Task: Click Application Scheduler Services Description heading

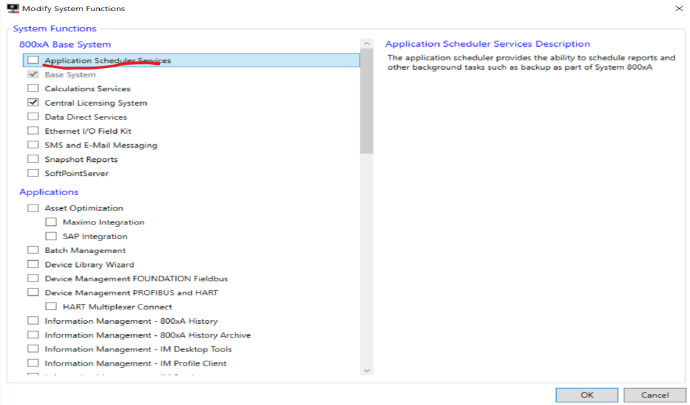Action: tap(488, 44)
